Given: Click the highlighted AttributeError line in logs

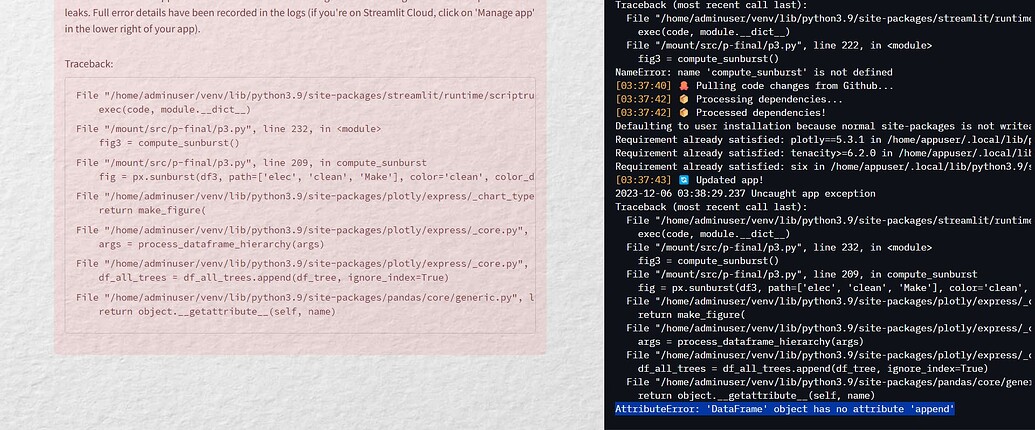Looking at the screenshot, I should click(x=785, y=409).
